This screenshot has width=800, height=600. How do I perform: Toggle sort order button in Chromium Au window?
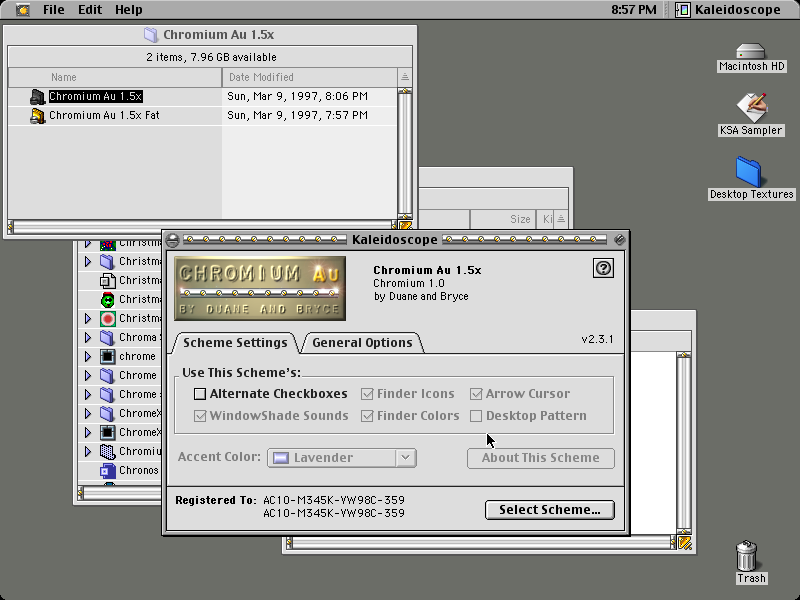[x=405, y=77]
